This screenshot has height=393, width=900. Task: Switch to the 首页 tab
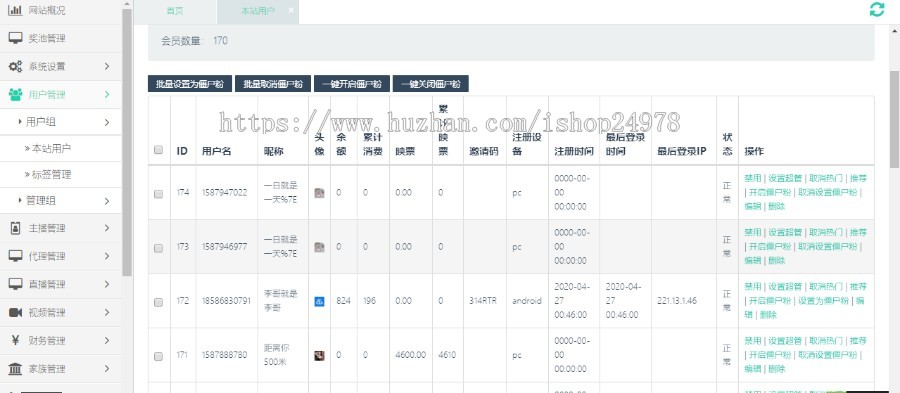pyautogui.click(x=175, y=11)
